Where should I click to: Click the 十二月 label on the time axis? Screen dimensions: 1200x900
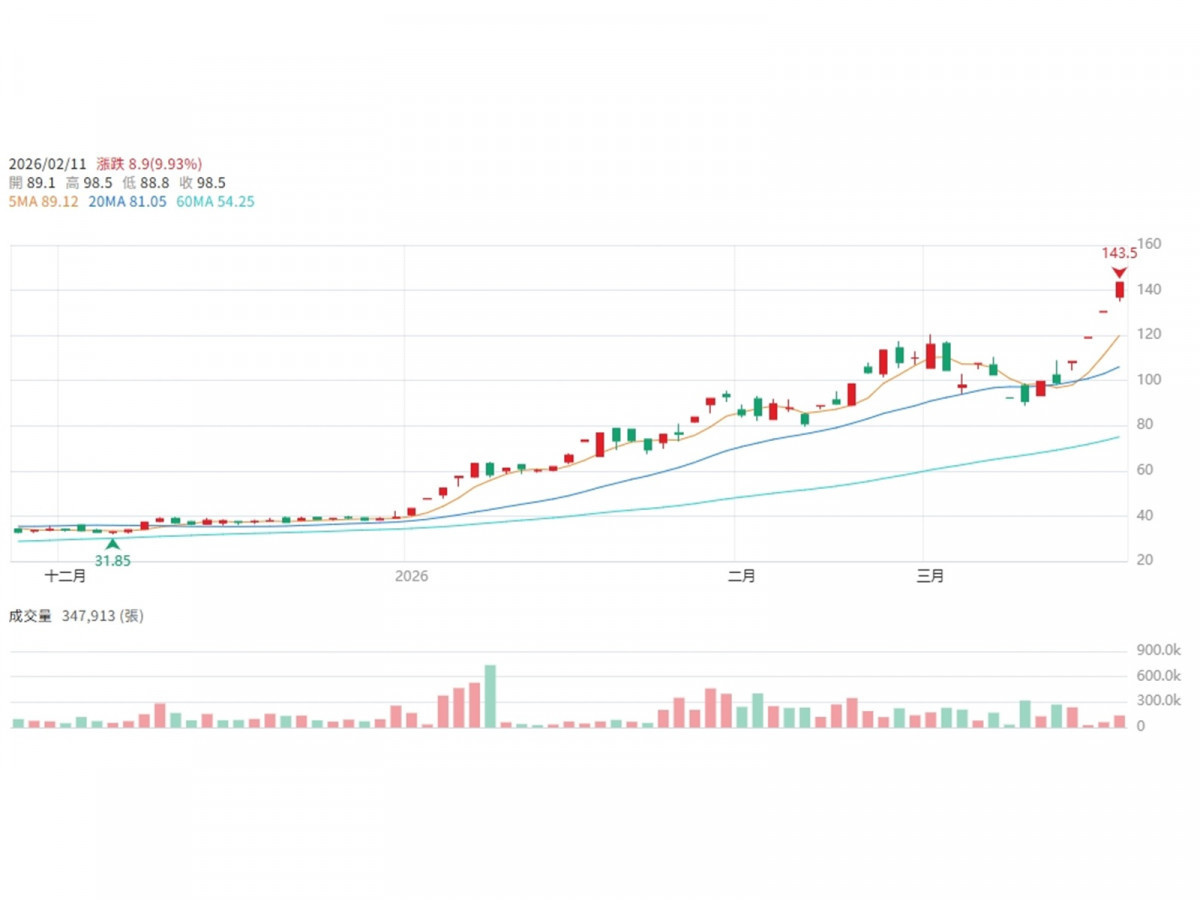click(x=66, y=576)
